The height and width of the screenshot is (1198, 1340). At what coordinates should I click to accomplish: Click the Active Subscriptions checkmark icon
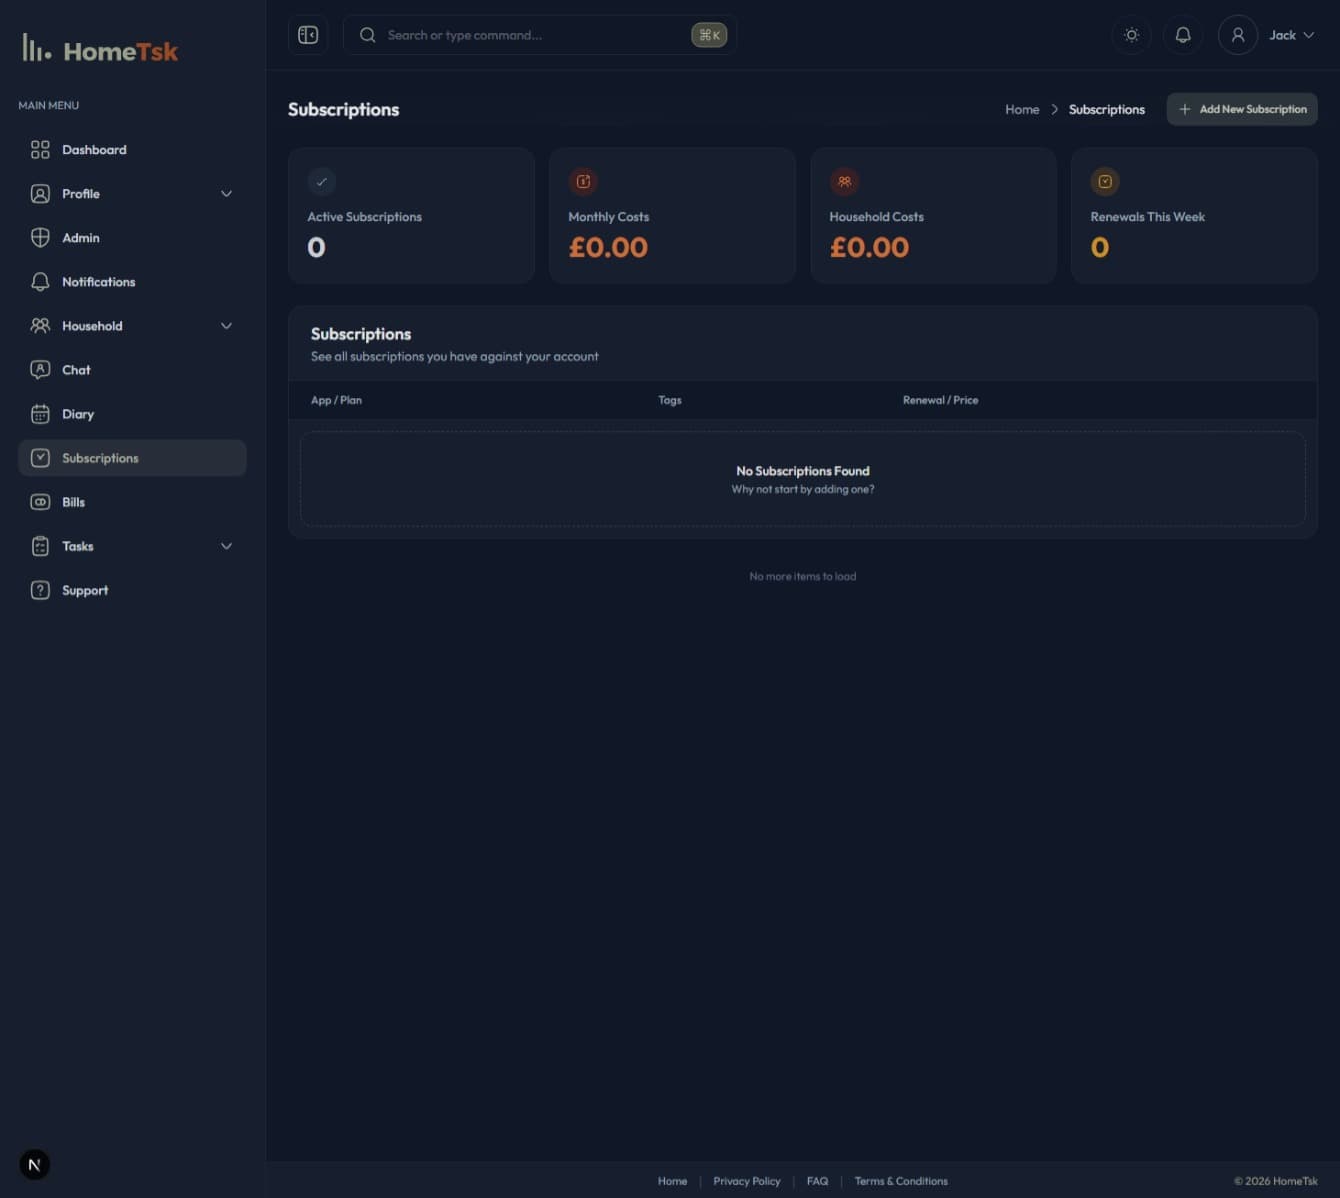tap(321, 181)
